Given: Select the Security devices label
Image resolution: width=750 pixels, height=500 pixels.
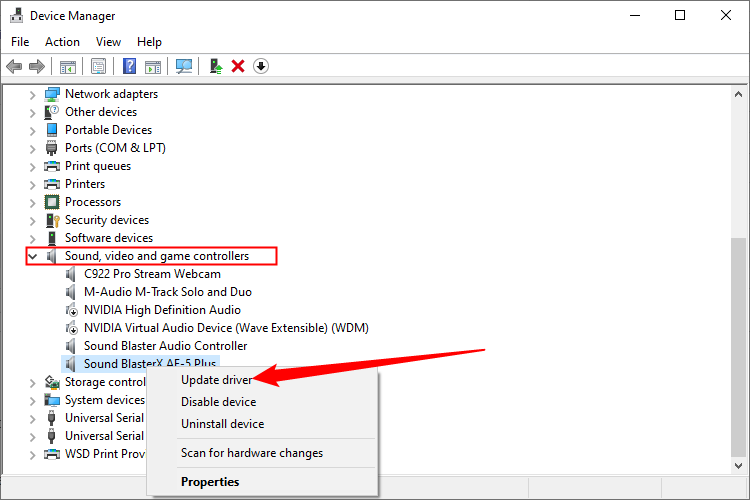Looking at the screenshot, I should (107, 220).
